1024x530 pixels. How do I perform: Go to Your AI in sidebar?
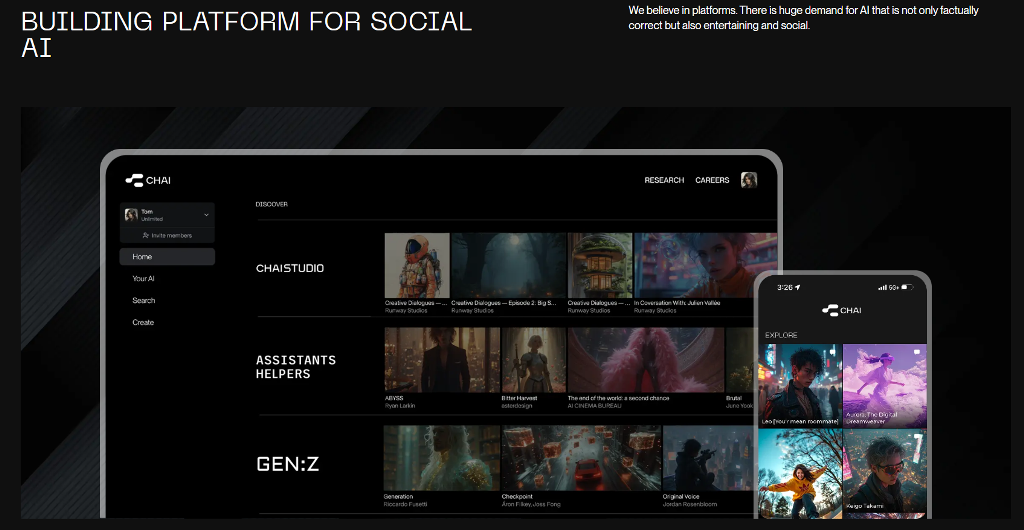click(144, 279)
